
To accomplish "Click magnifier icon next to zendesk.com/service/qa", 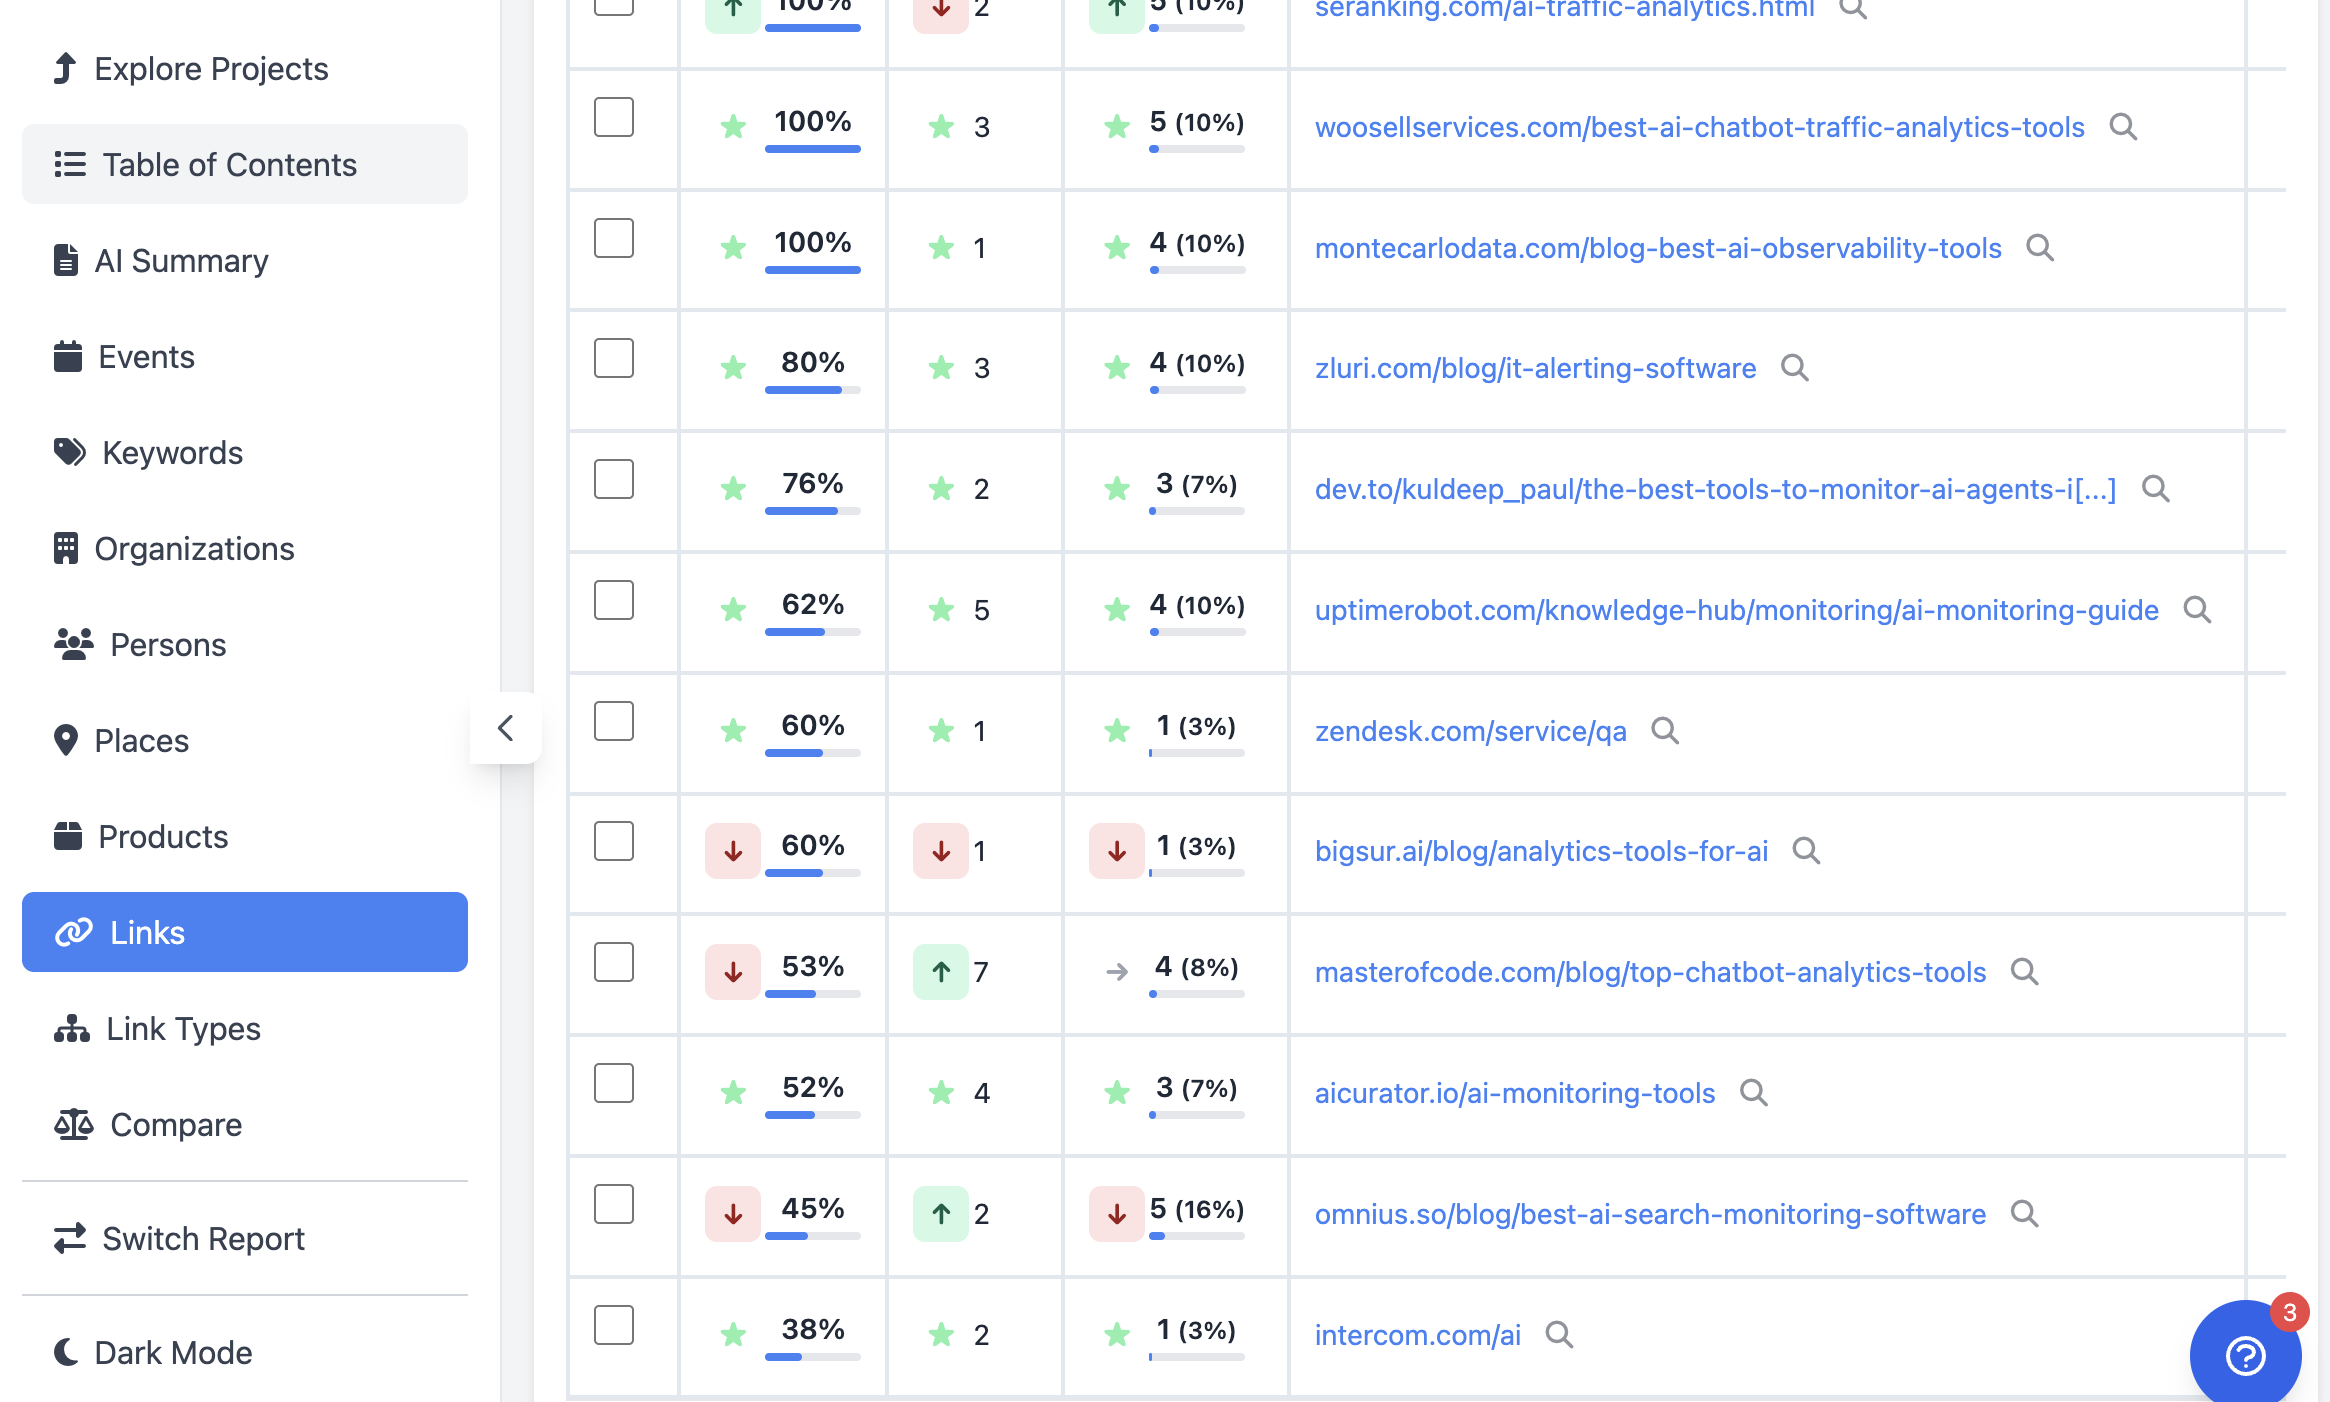I will [x=1664, y=731].
